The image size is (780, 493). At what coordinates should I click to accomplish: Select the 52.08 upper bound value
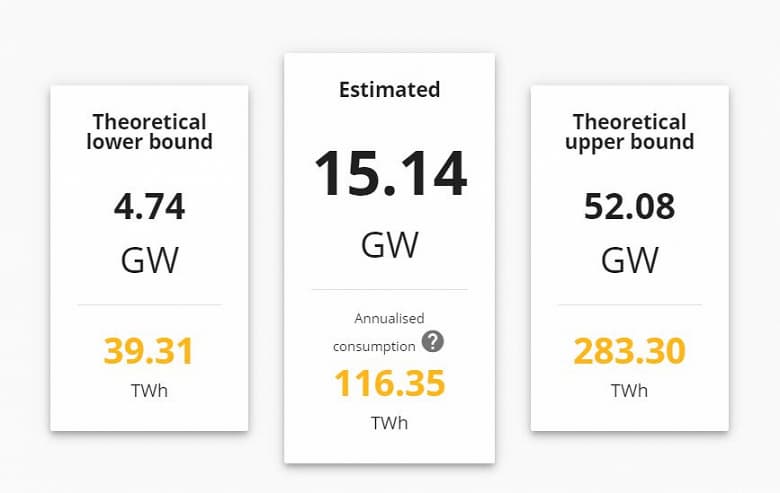click(x=630, y=207)
